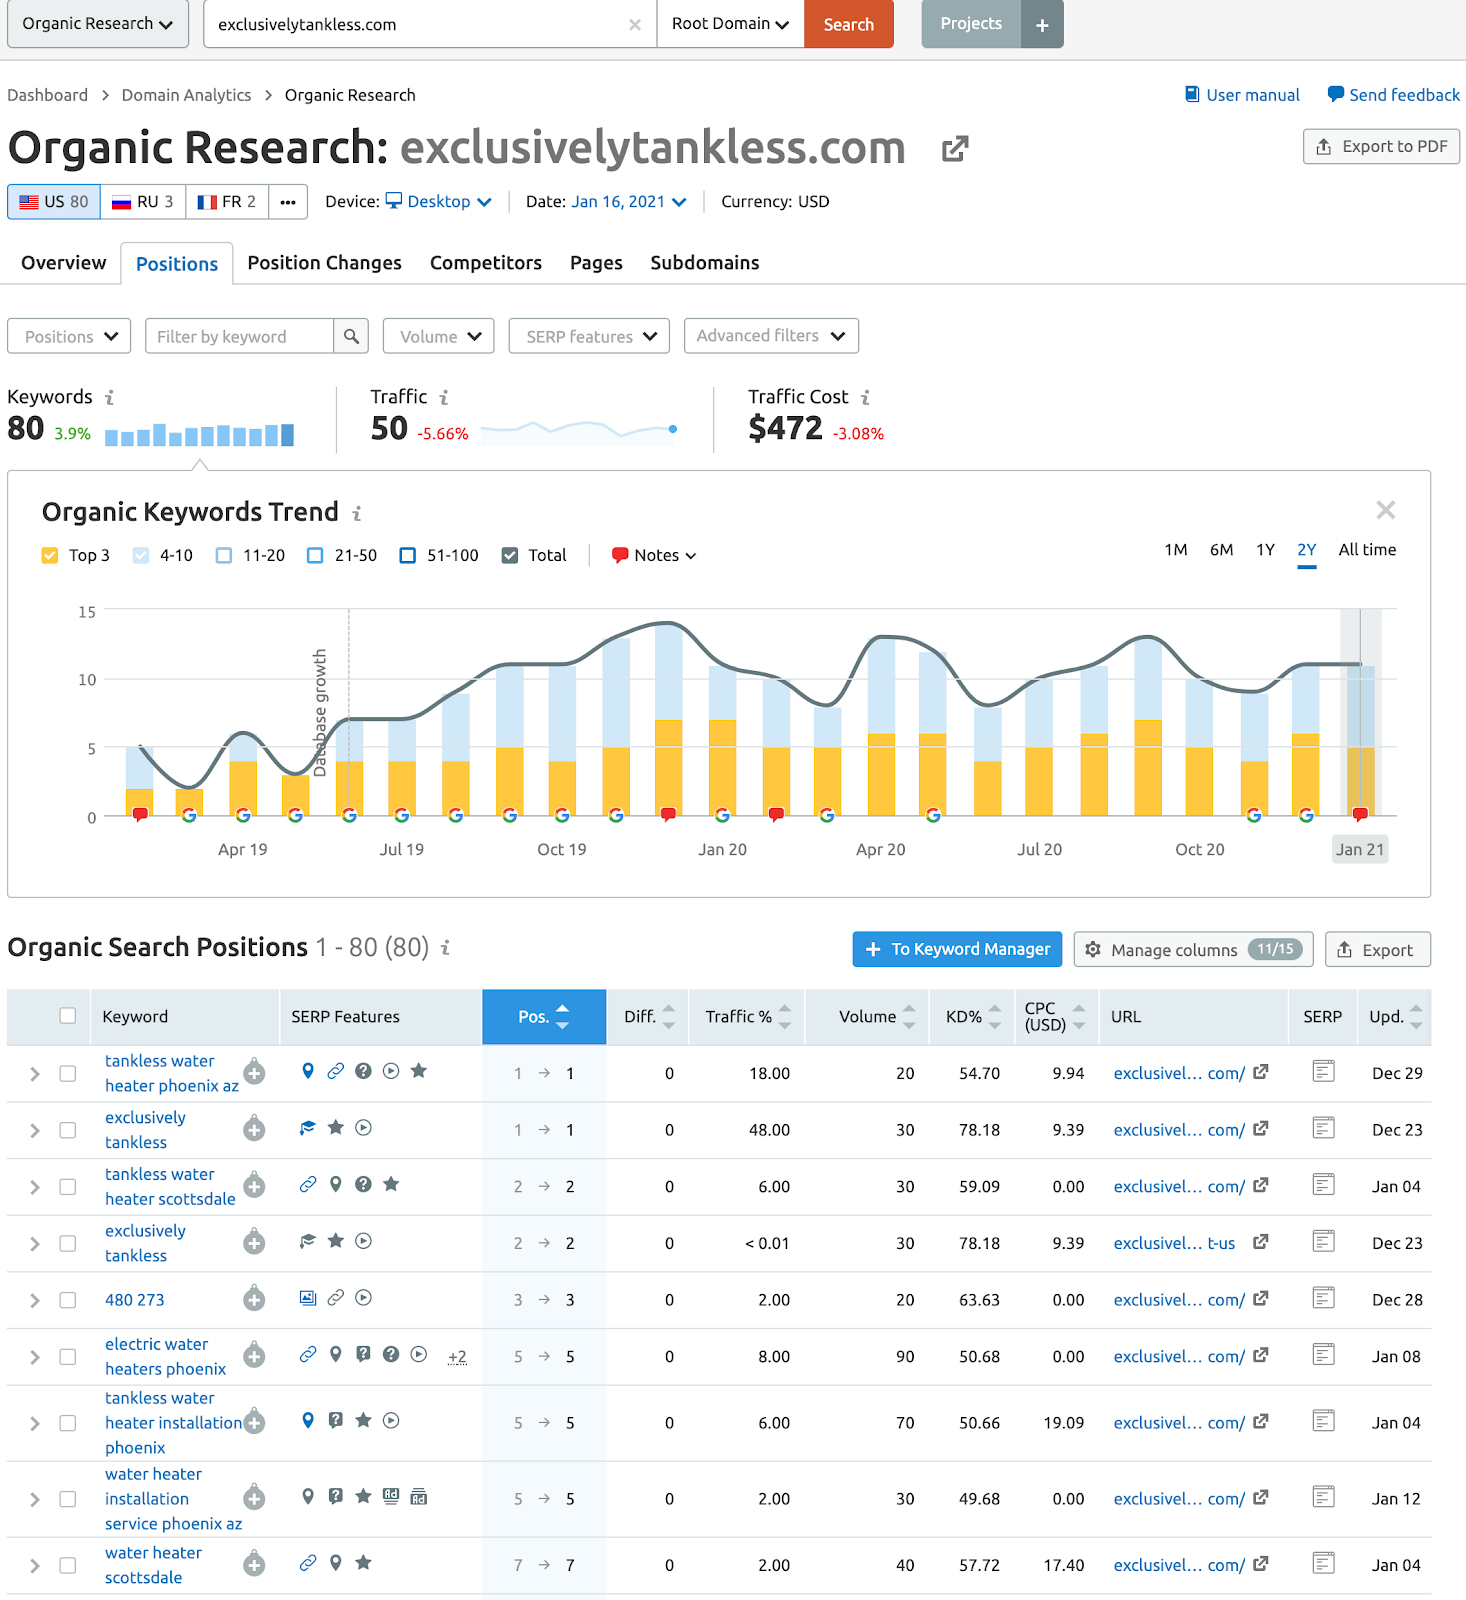Open the Domain Analytics breadcrumb link
The height and width of the screenshot is (1600, 1466).
[x=186, y=95]
